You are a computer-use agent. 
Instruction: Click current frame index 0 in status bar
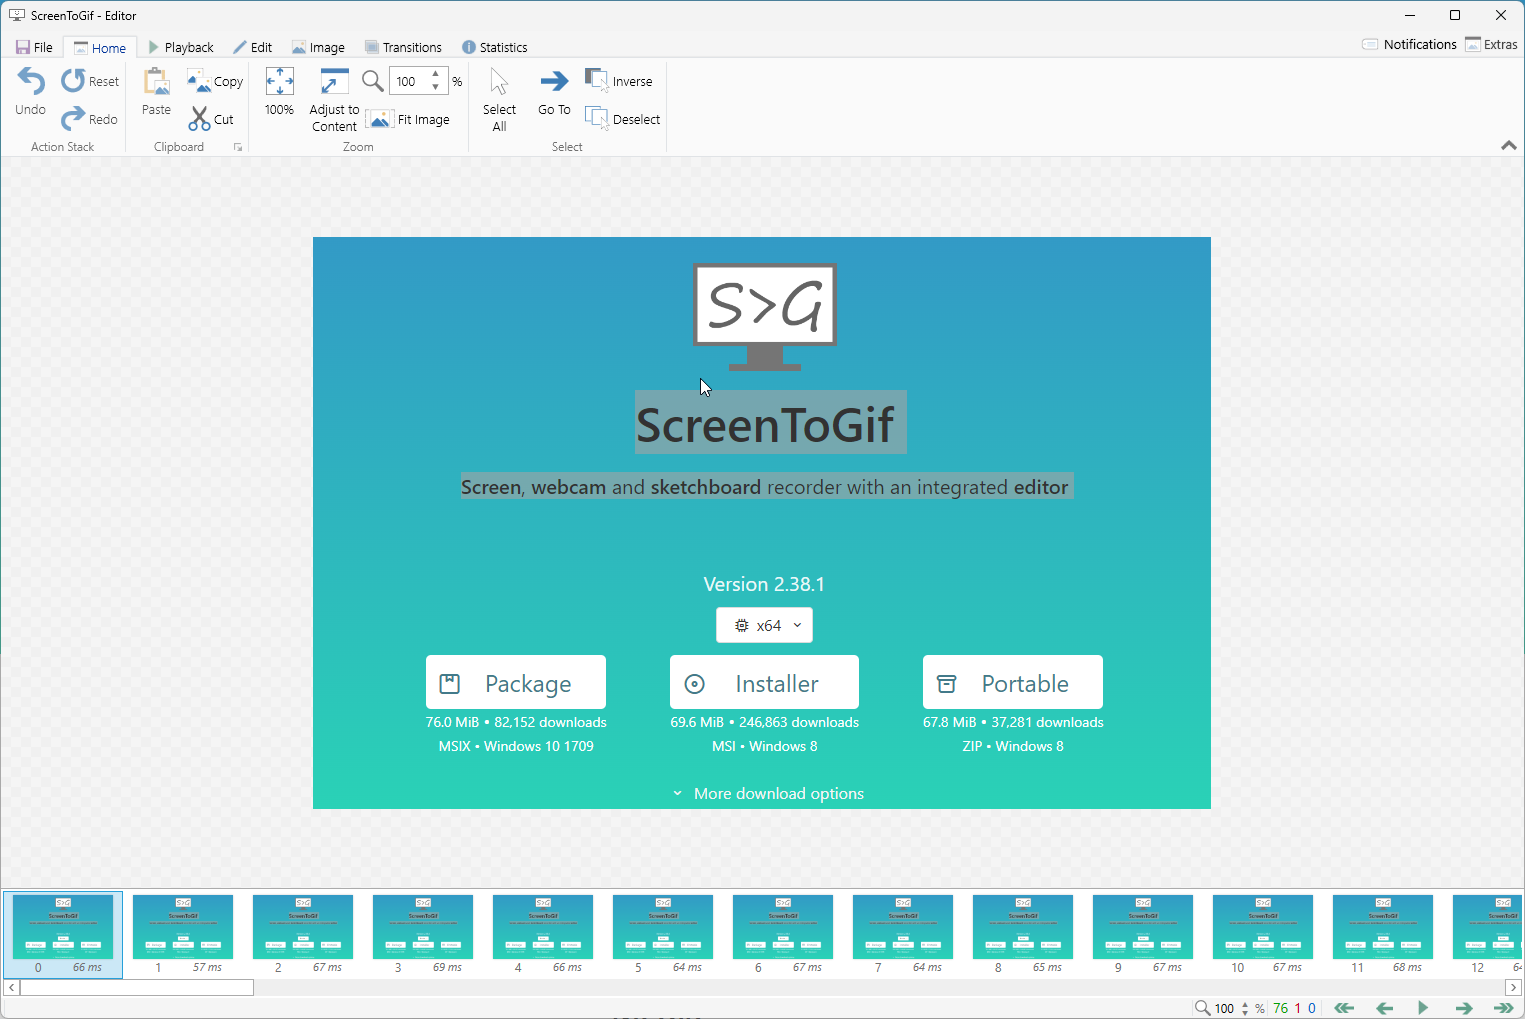pyautogui.click(x=1312, y=1008)
